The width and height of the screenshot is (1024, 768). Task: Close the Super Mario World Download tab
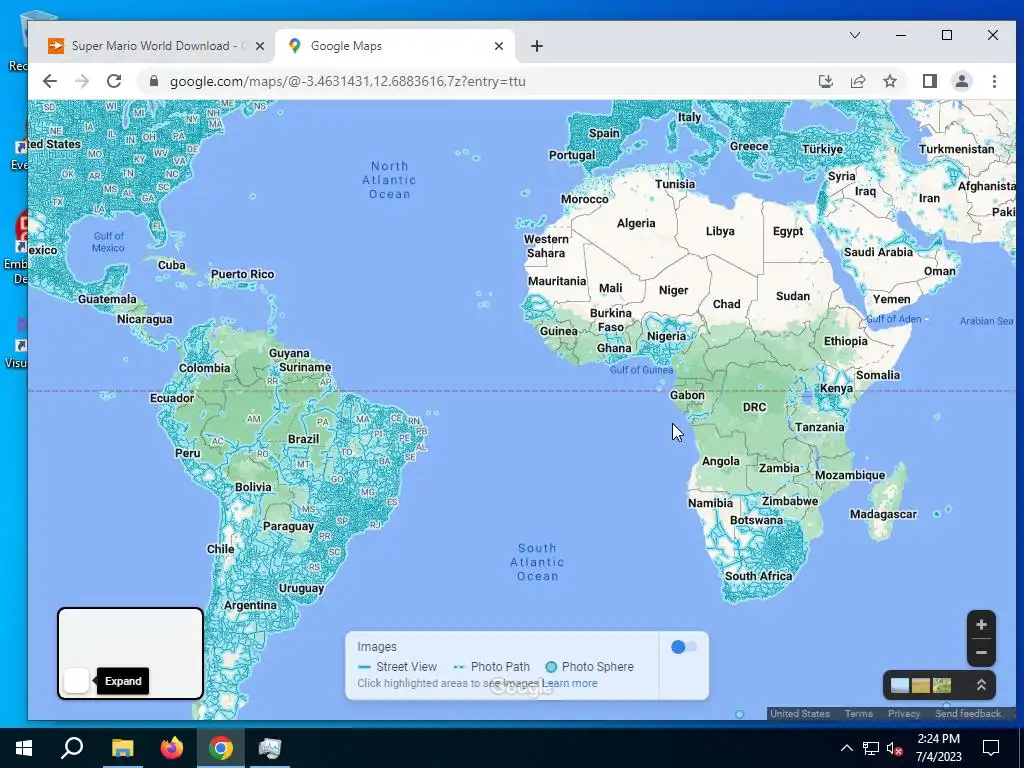pyautogui.click(x=260, y=46)
